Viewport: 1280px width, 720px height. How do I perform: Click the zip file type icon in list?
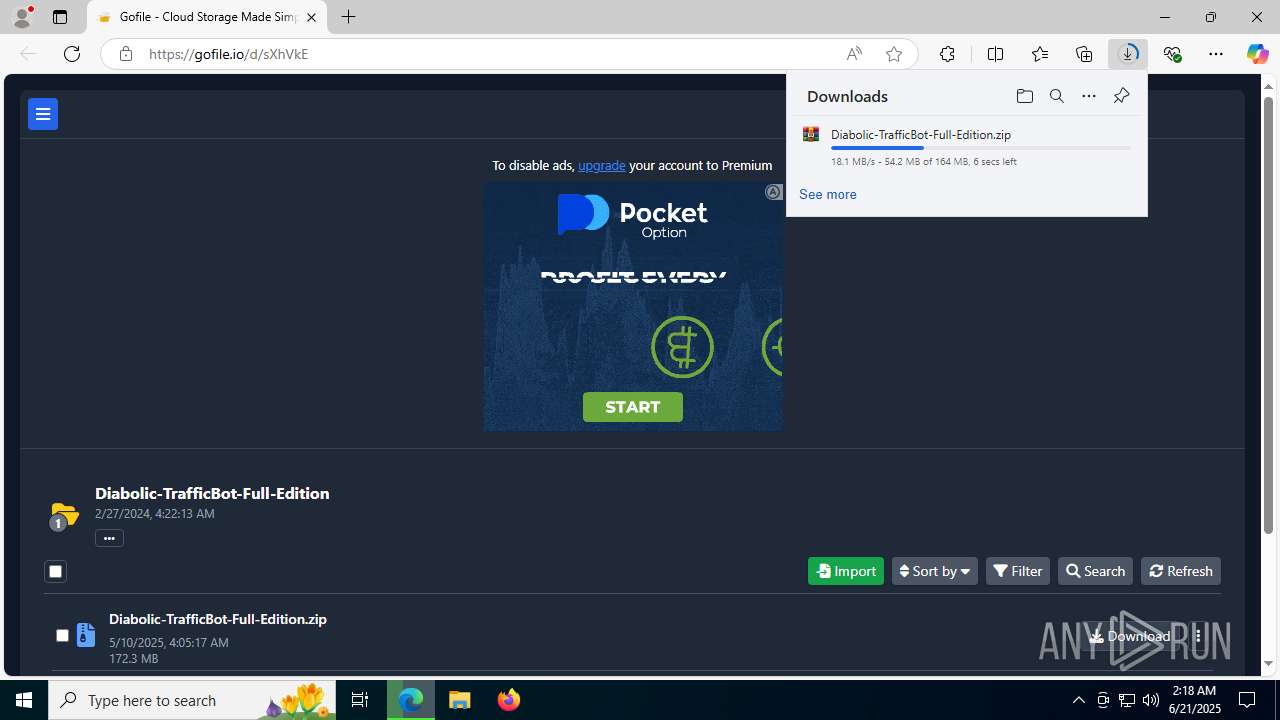(86, 635)
